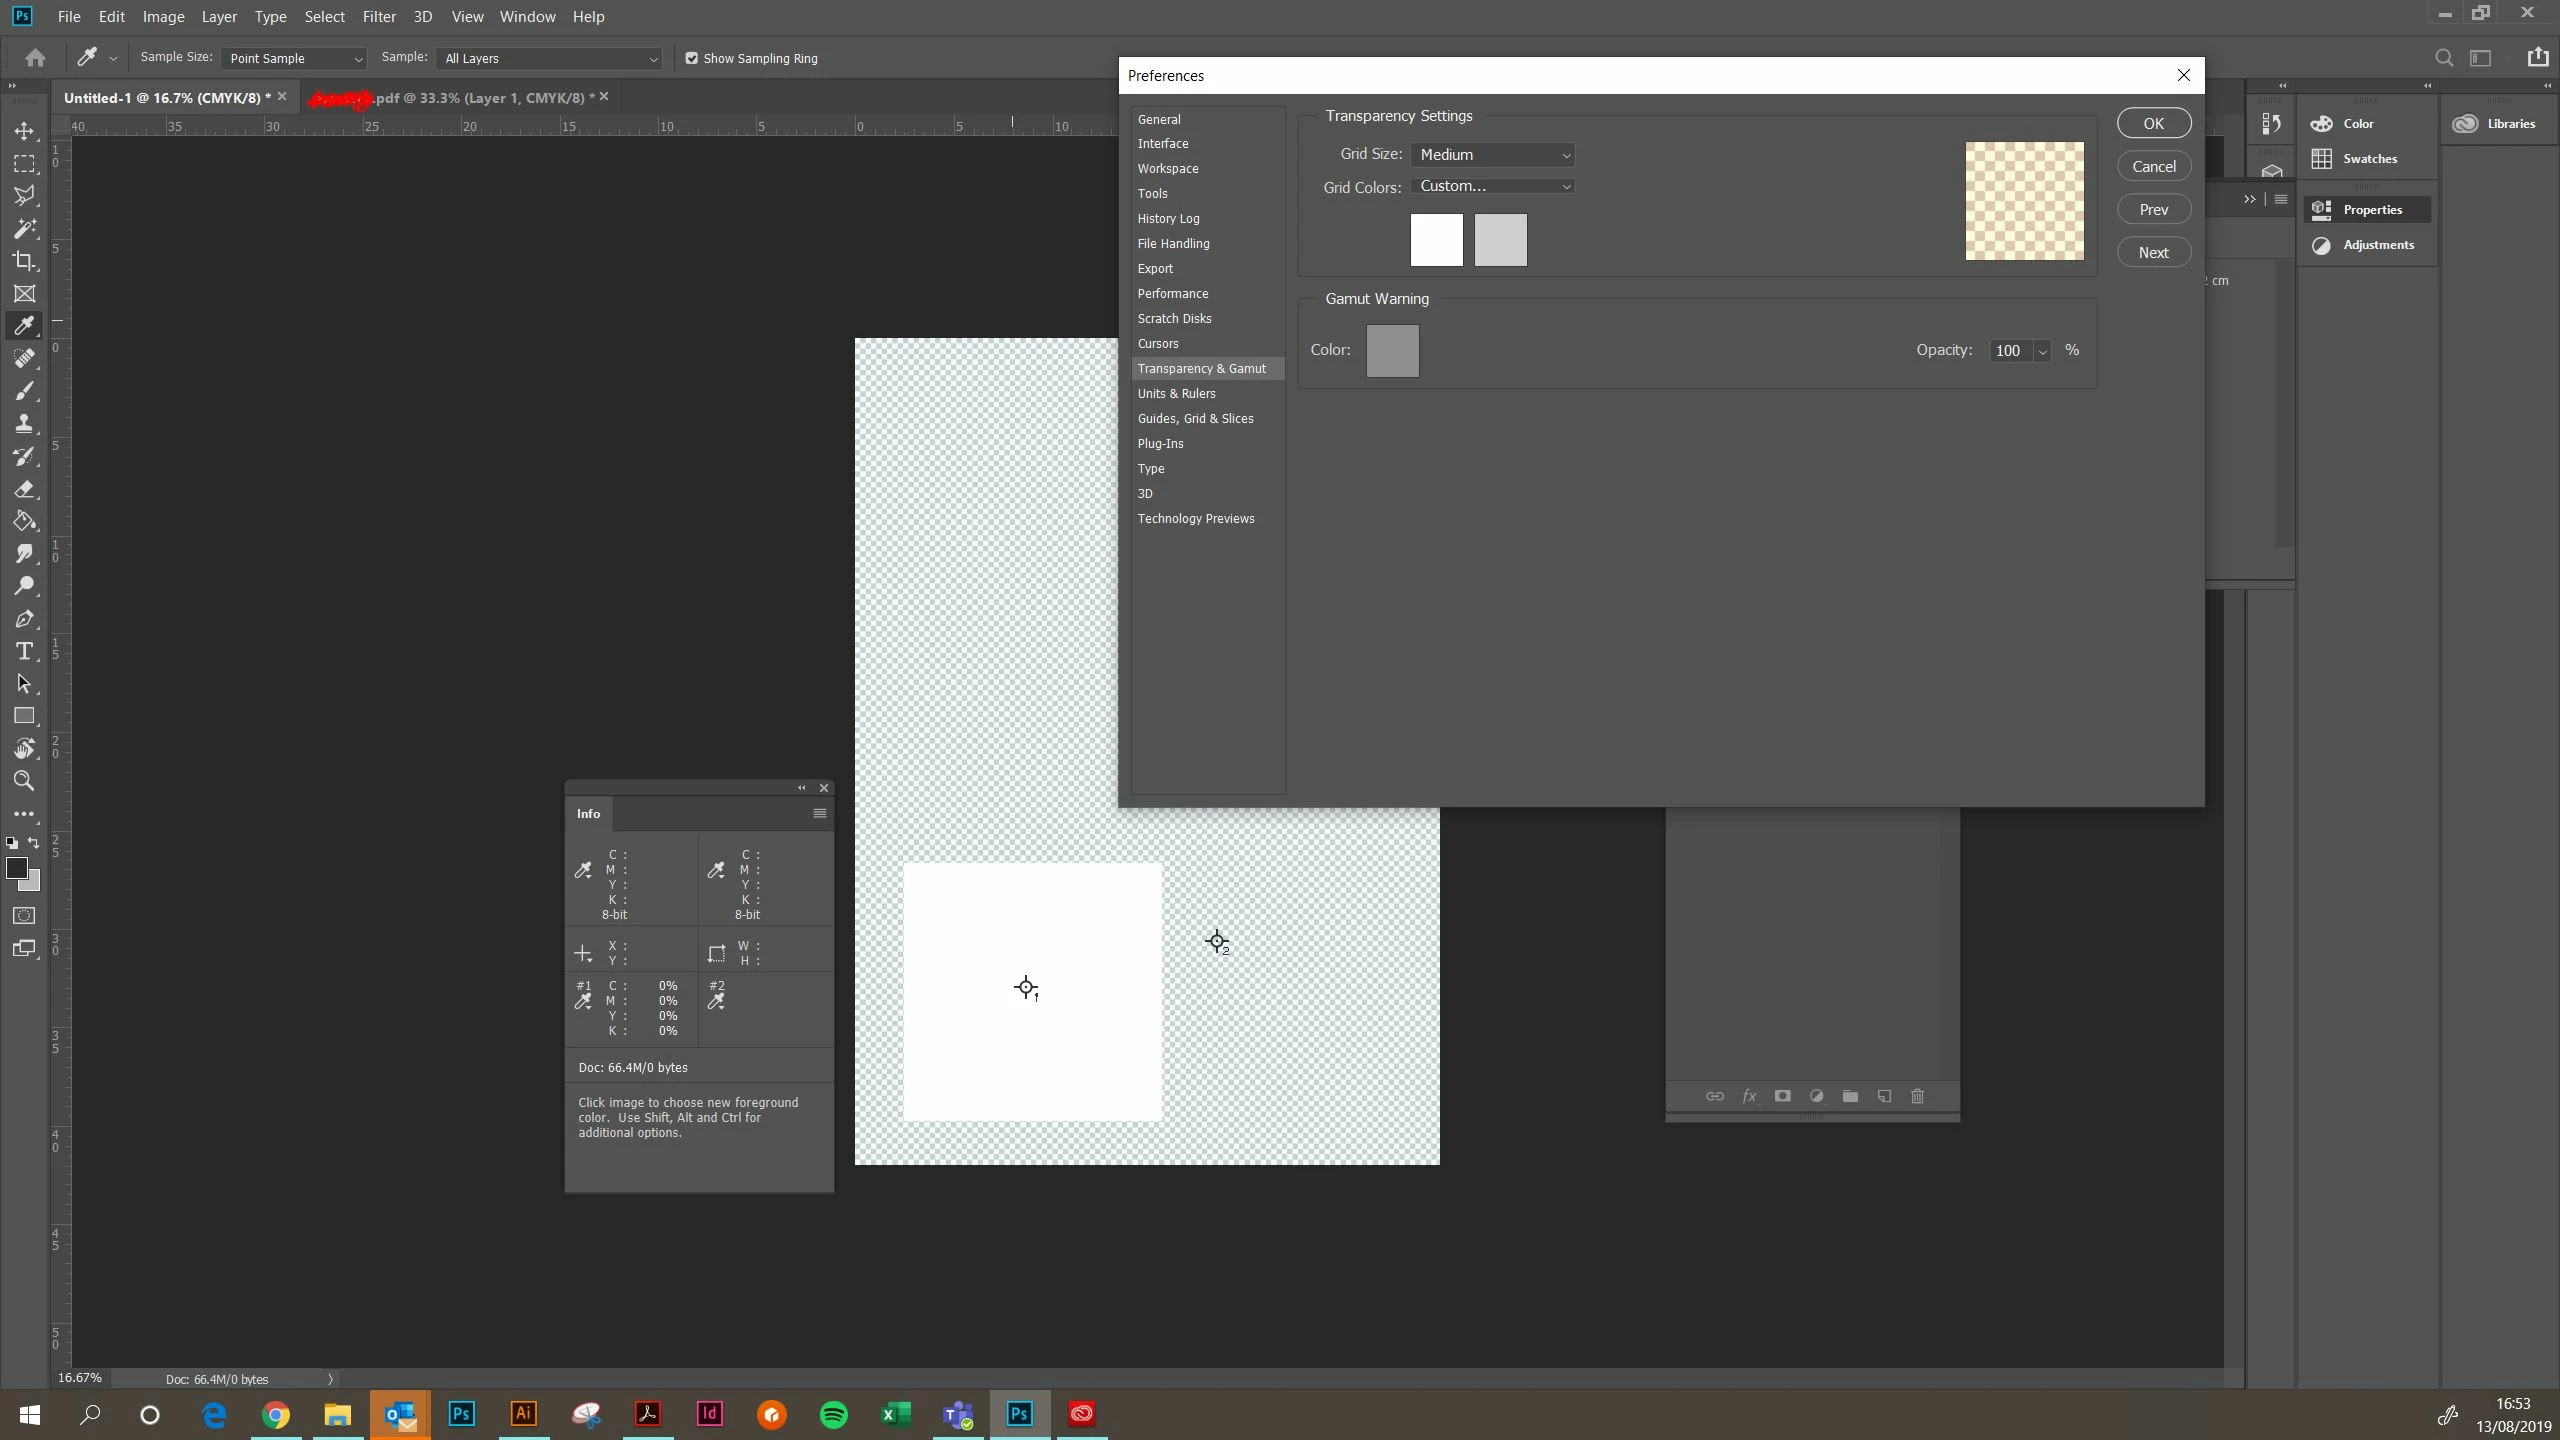The width and height of the screenshot is (2560, 1440).
Task: Open the Grid Colors dropdown
Action: 1493,186
